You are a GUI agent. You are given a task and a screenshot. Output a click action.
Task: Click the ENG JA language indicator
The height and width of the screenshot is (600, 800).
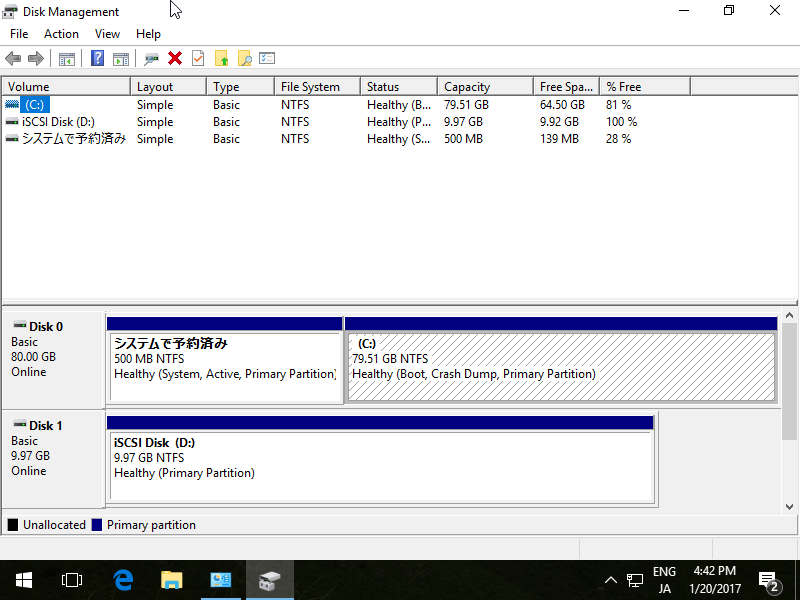point(664,580)
